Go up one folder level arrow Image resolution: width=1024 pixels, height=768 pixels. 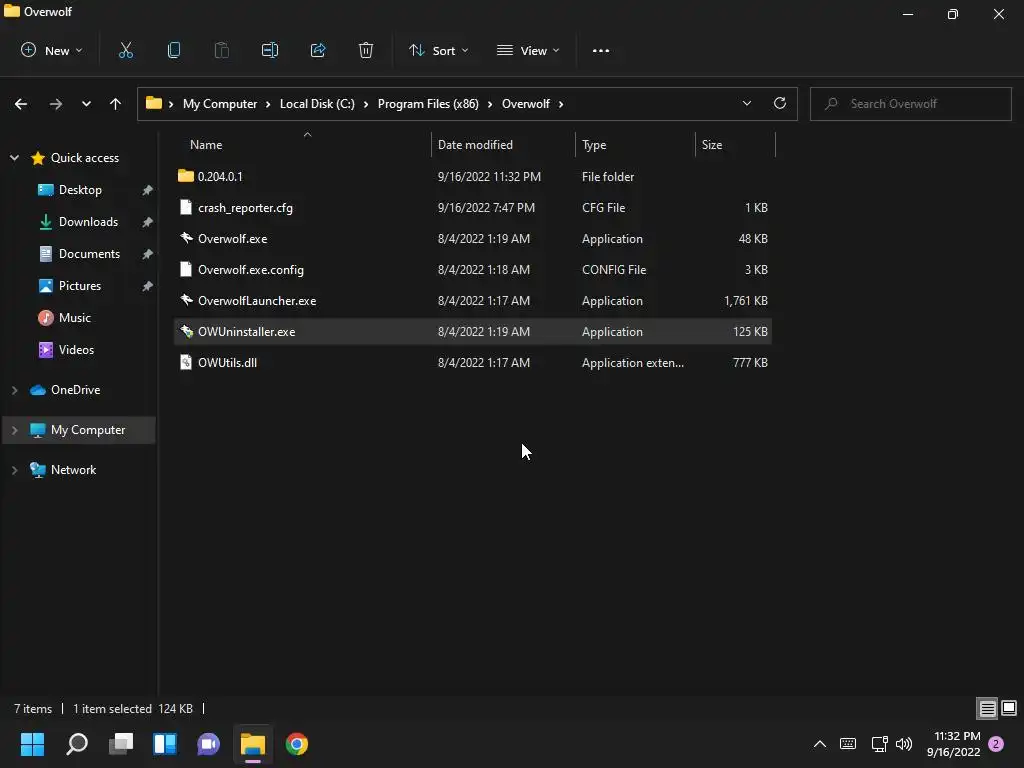[x=116, y=104]
